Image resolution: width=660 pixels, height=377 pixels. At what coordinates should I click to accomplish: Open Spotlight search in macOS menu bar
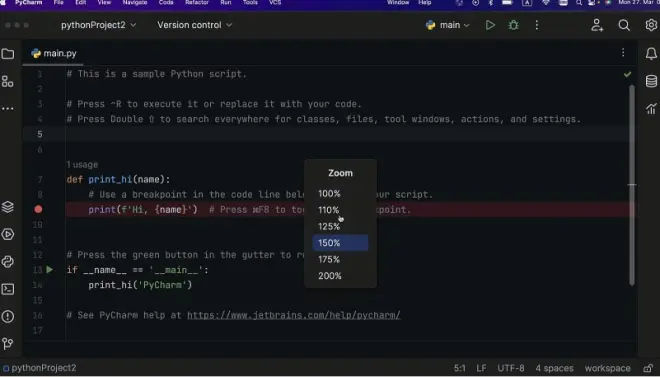click(579, 3)
